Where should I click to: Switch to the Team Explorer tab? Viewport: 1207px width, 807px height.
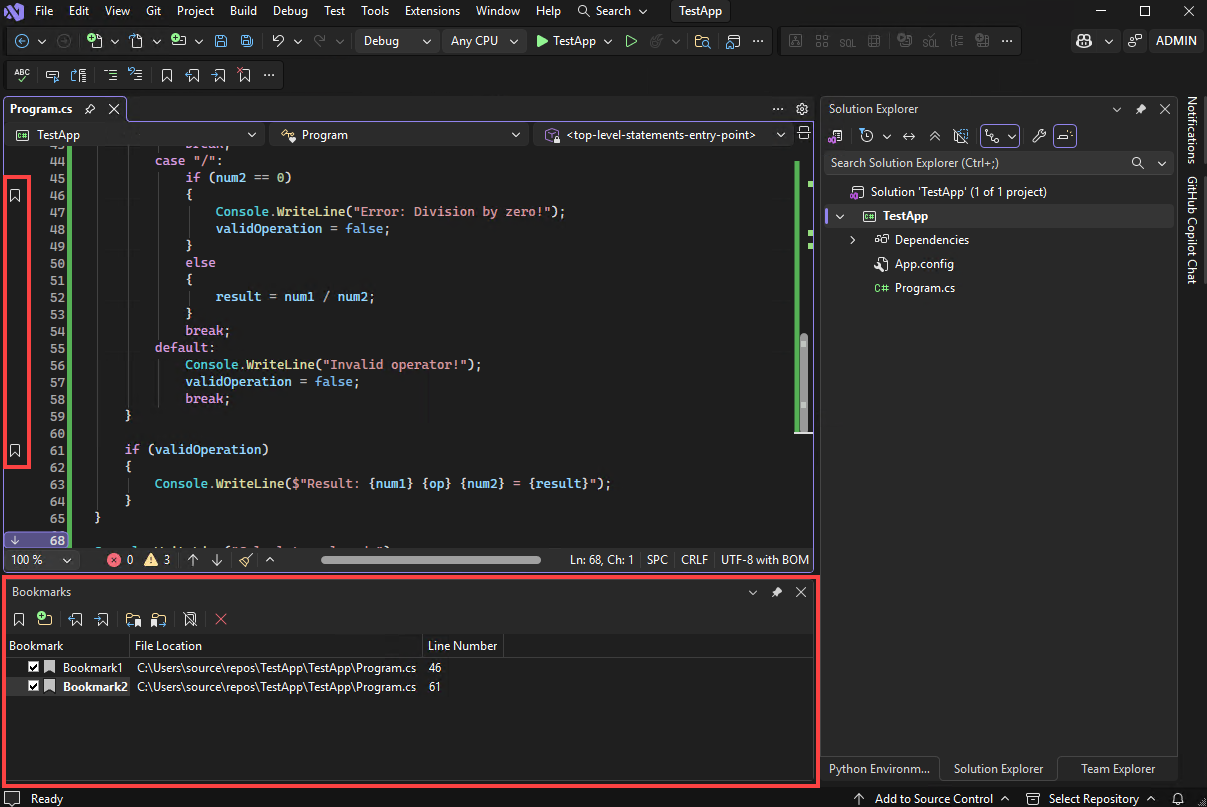tap(1116, 768)
